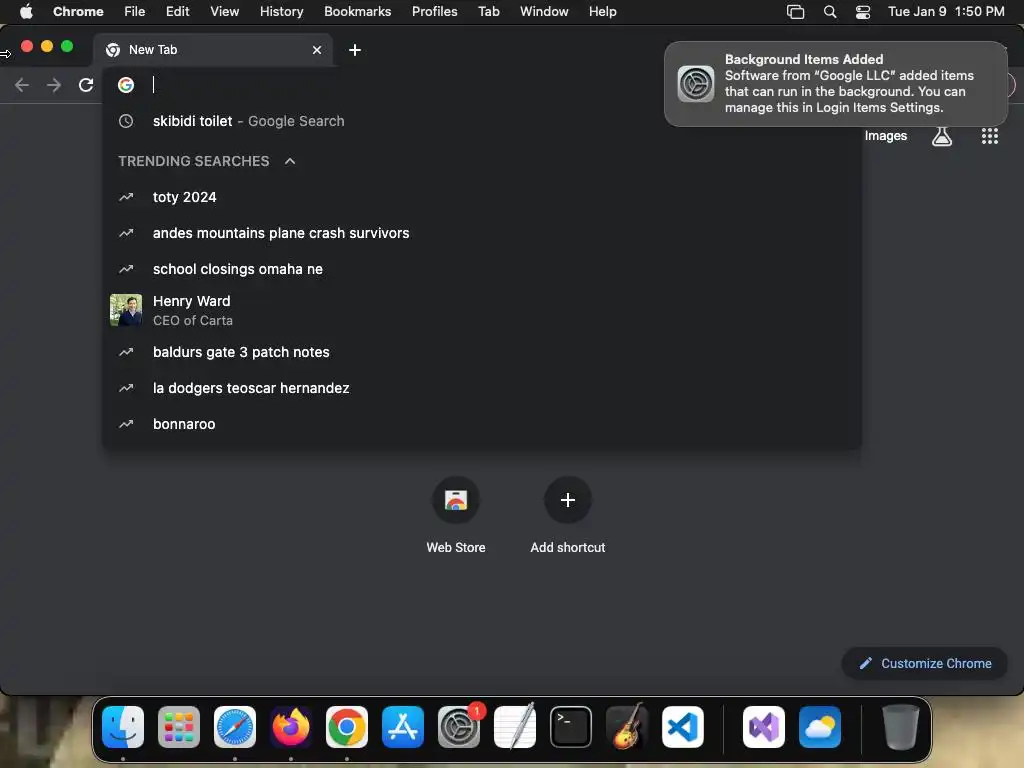The width and height of the screenshot is (1024, 768).
Task: Open the File menu
Action: (135, 12)
